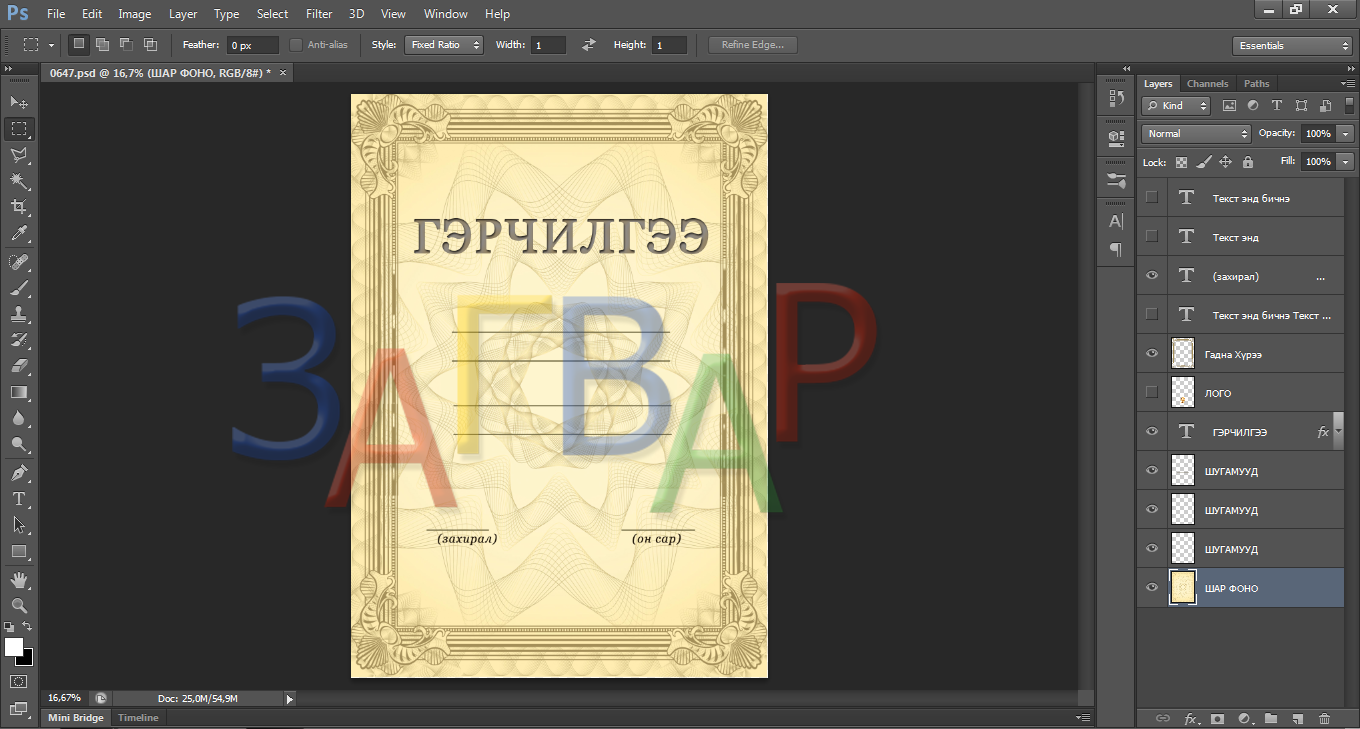Toggle Quick Mask mode
1360x729 pixels.
[18, 681]
